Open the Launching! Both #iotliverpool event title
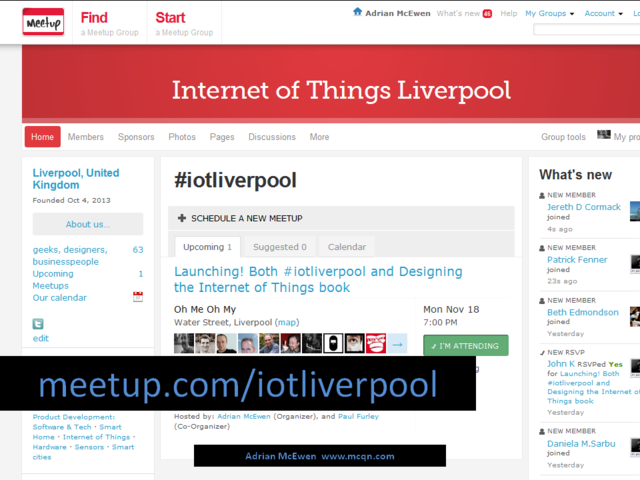The width and height of the screenshot is (640, 480). [x=318, y=279]
